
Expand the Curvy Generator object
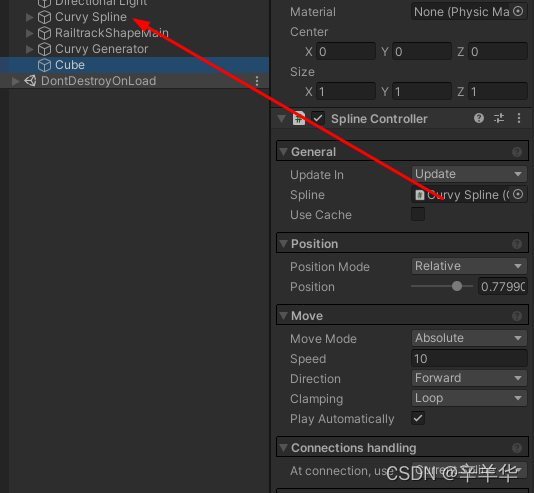(x=30, y=49)
